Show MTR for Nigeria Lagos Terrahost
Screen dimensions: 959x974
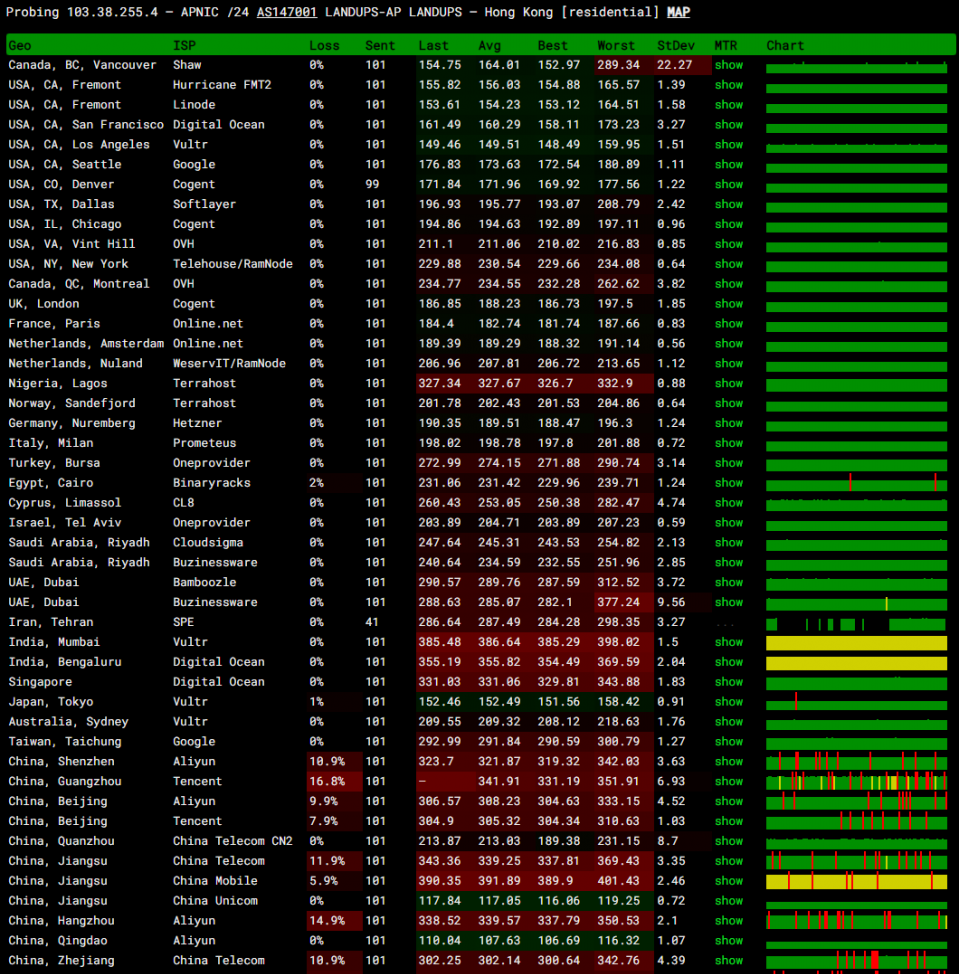tap(728, 384)
